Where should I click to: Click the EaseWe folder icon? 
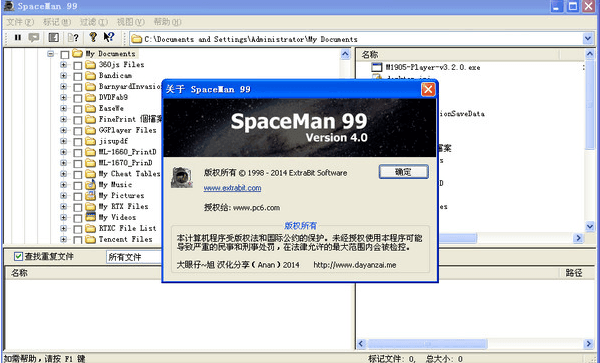click(x=91, y=108)
